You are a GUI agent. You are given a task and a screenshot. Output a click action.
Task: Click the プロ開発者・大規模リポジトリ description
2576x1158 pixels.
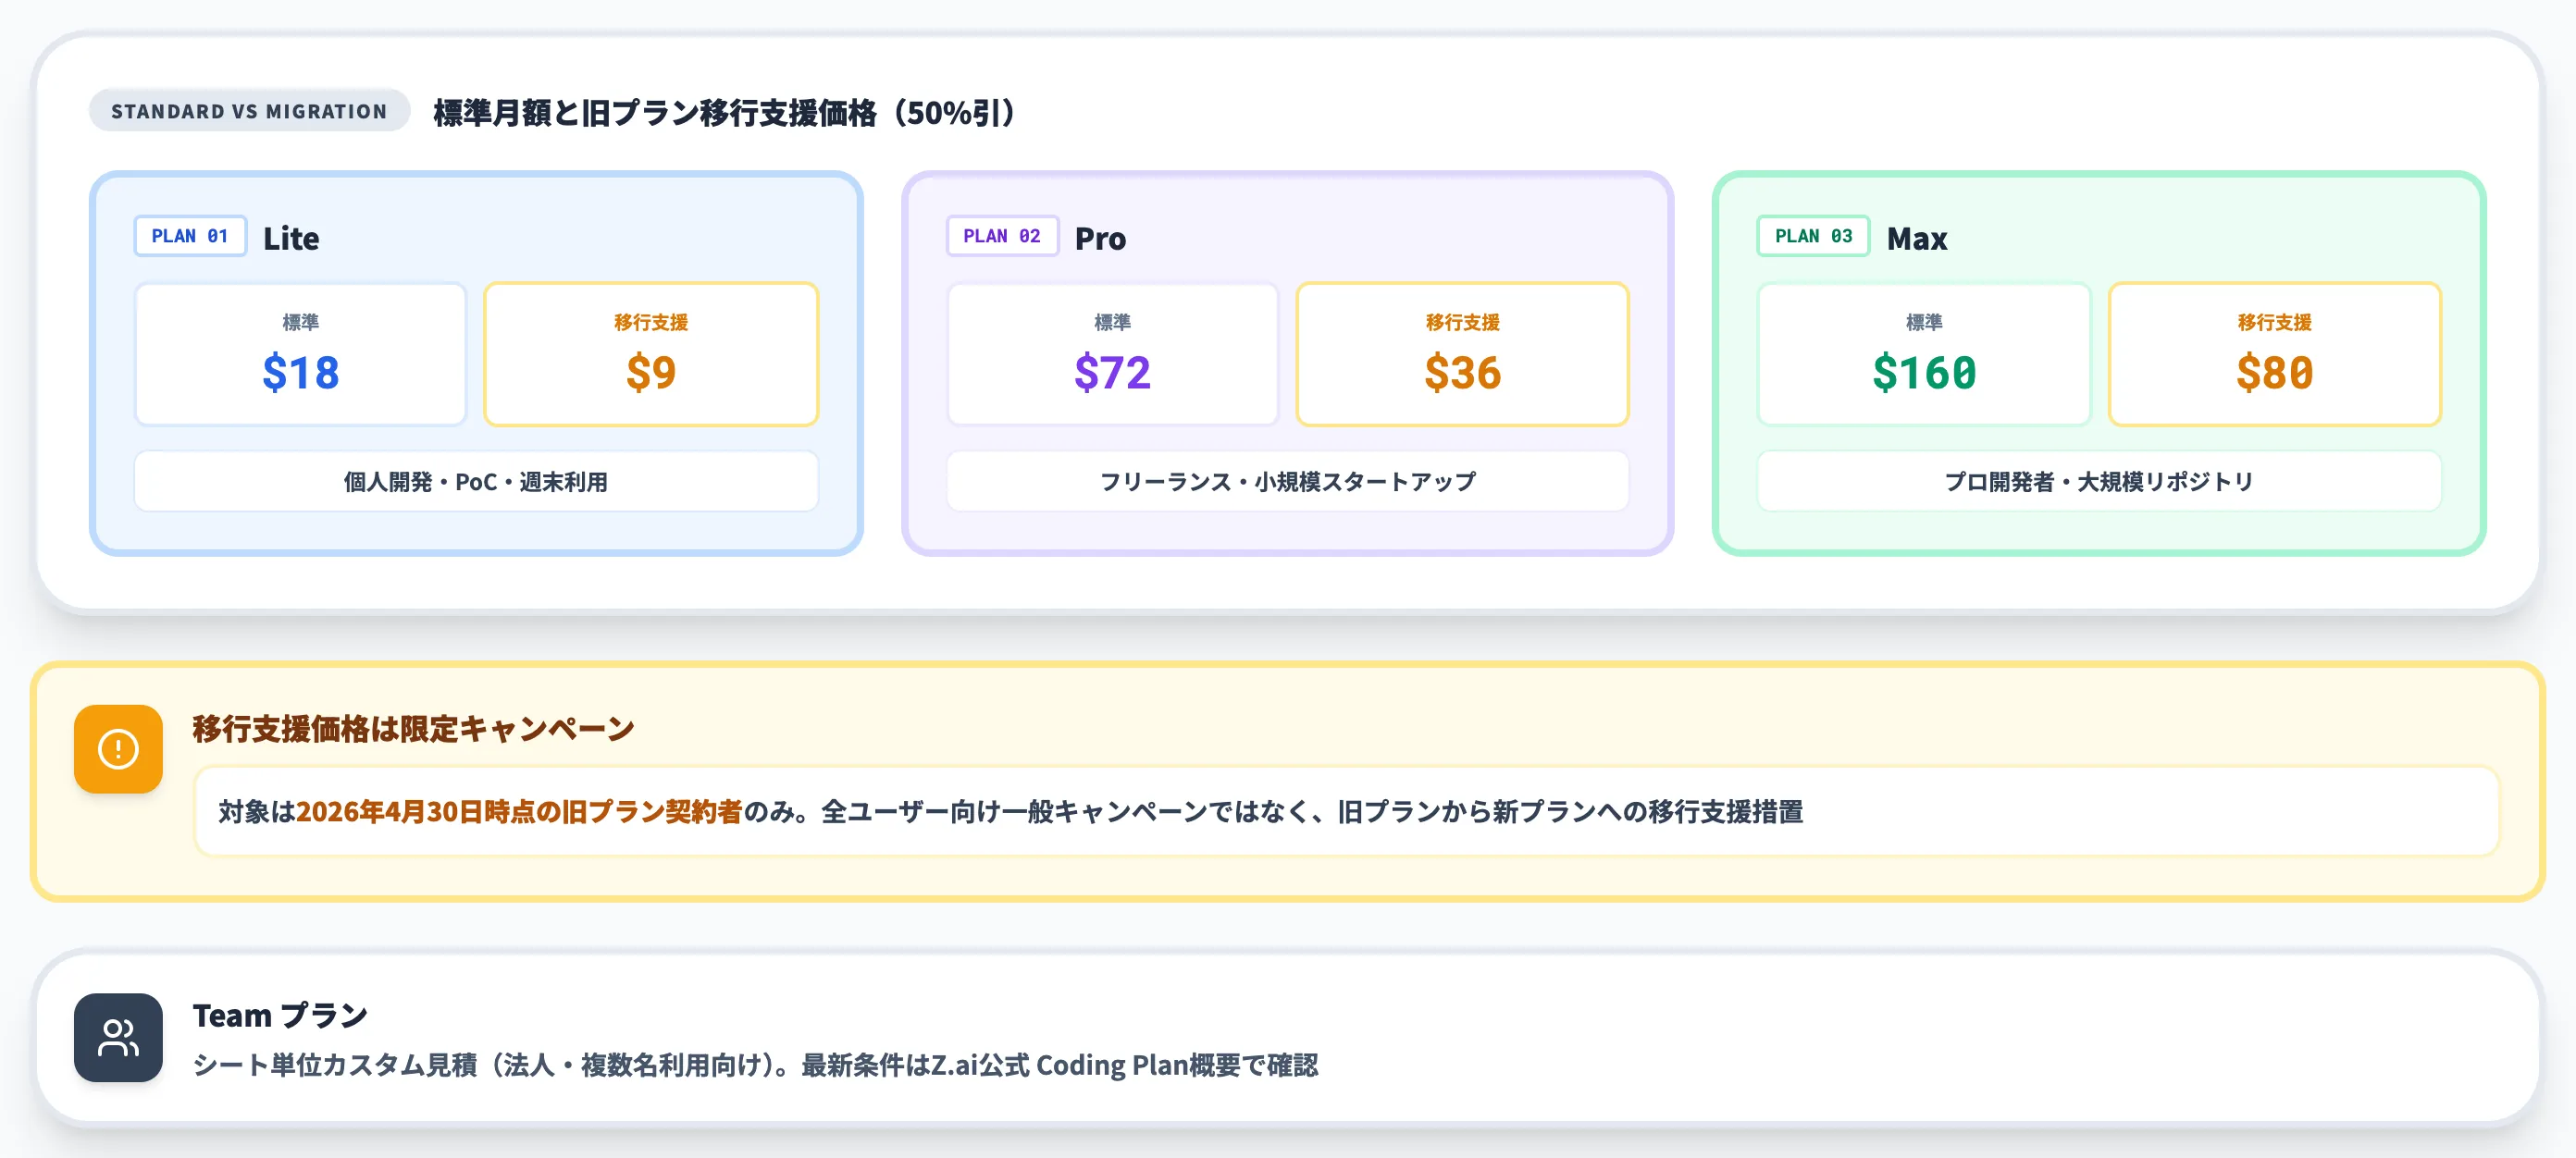(x=2099, y=482)
